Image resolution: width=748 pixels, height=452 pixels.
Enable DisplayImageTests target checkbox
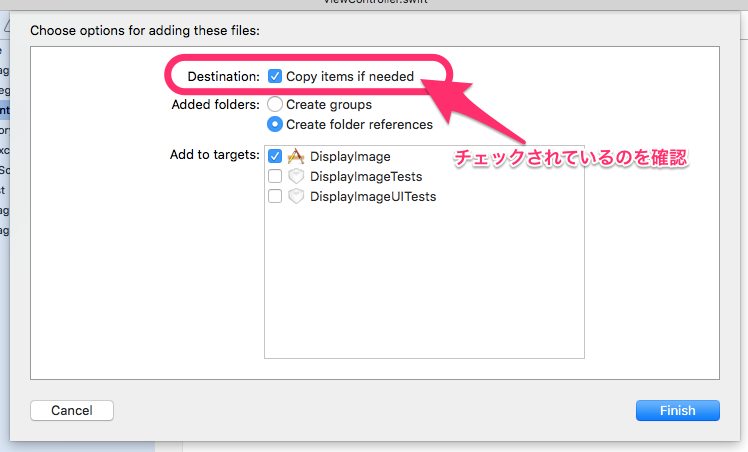click(x=275, y=176)
